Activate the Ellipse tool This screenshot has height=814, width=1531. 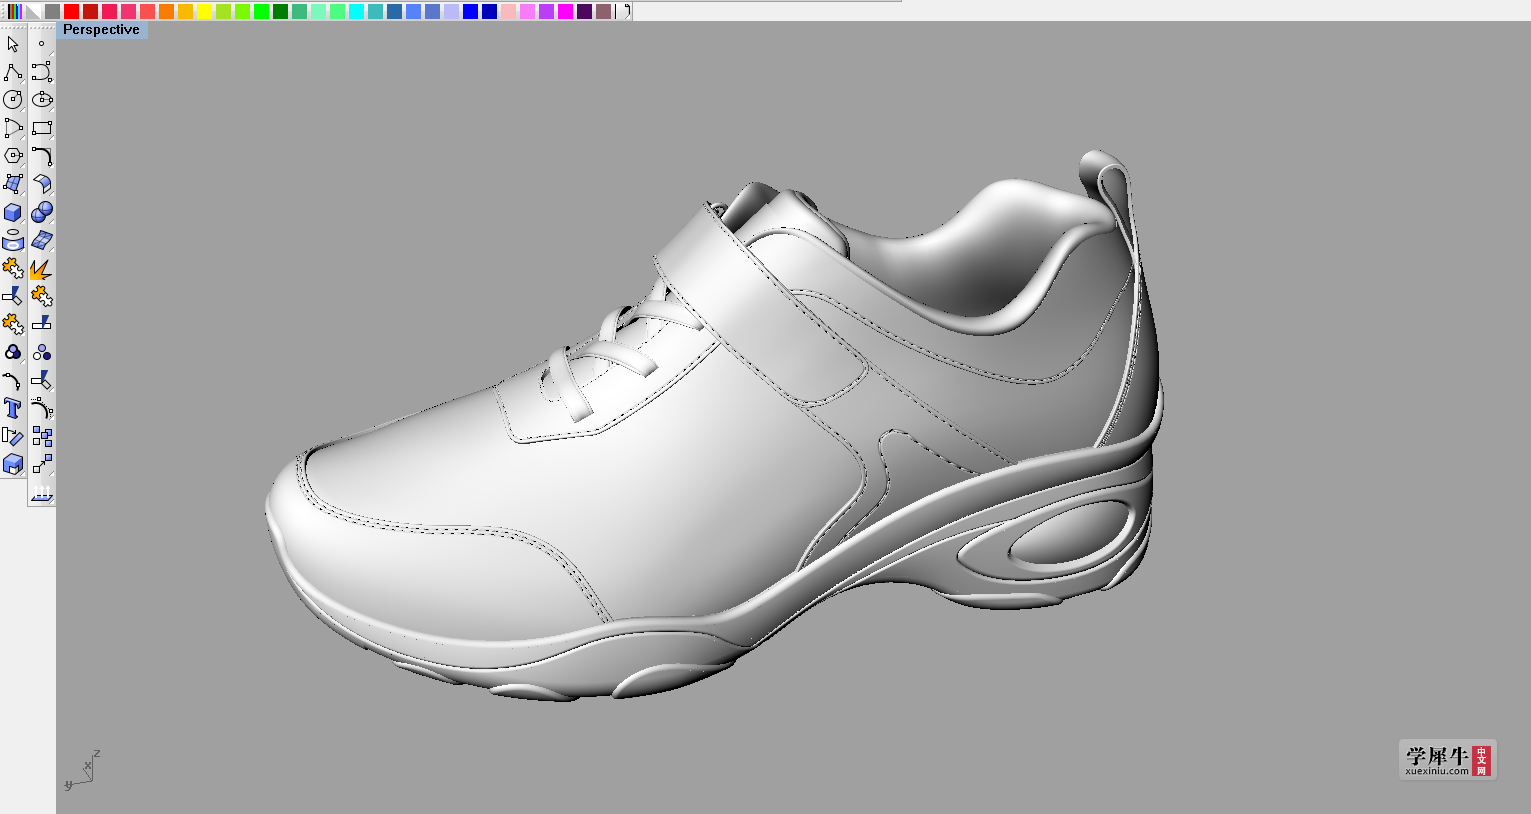[41, 100]
